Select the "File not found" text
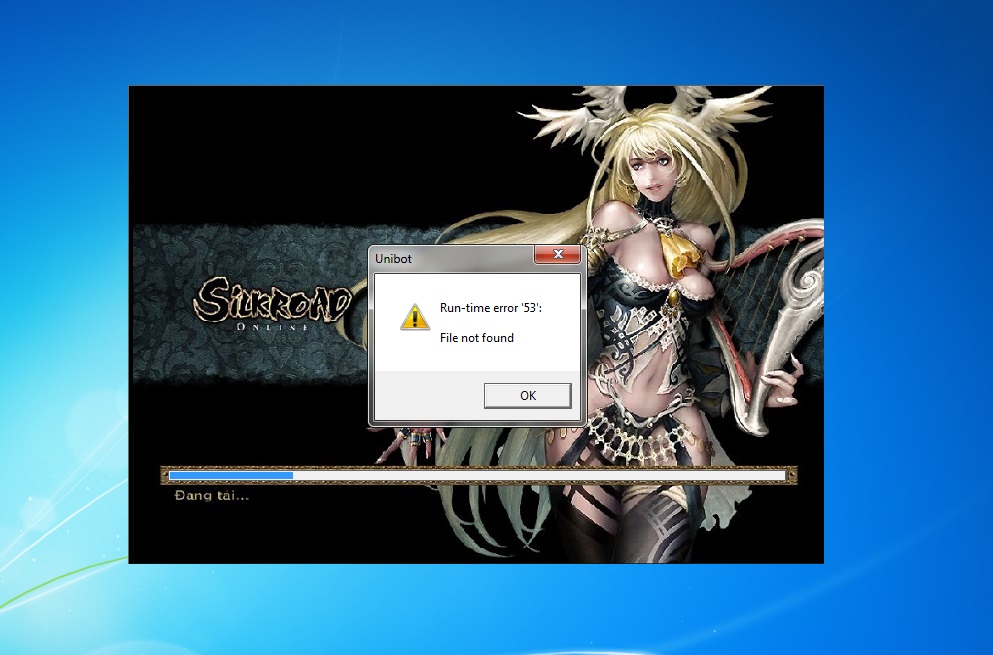The image size is (993, 655). pyautogui.click(x=477, y=338)
